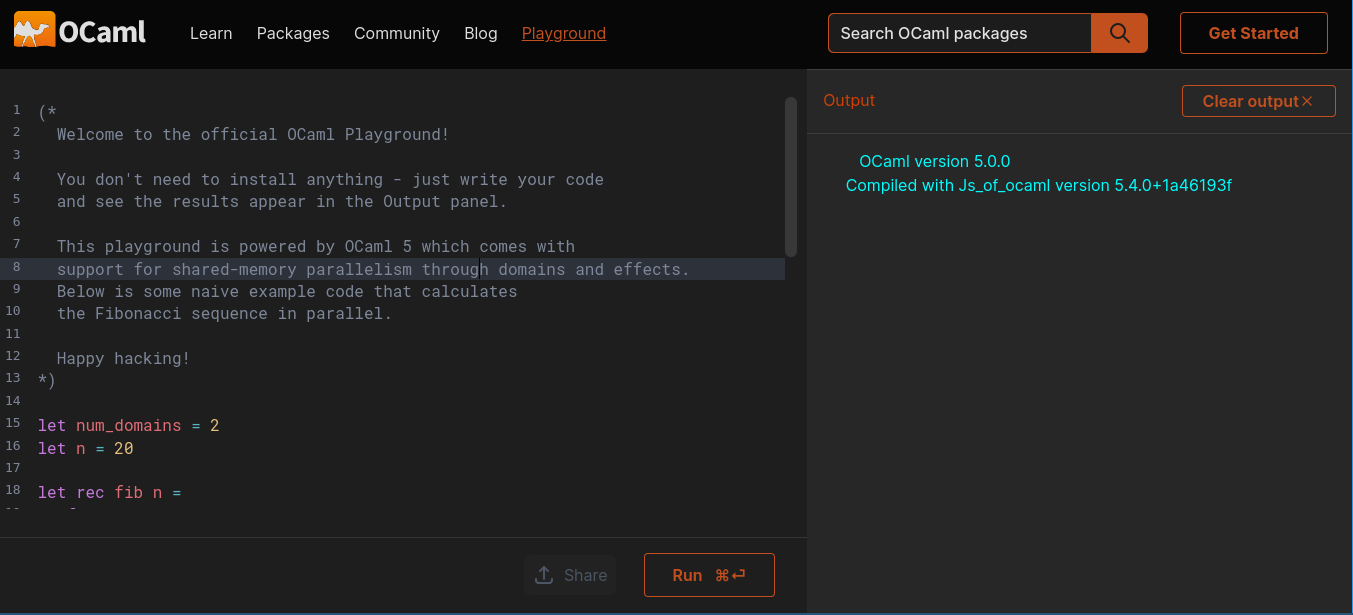Click line number 15 in the gutter
The image size is (1353, 615).
tap(12, 423)
